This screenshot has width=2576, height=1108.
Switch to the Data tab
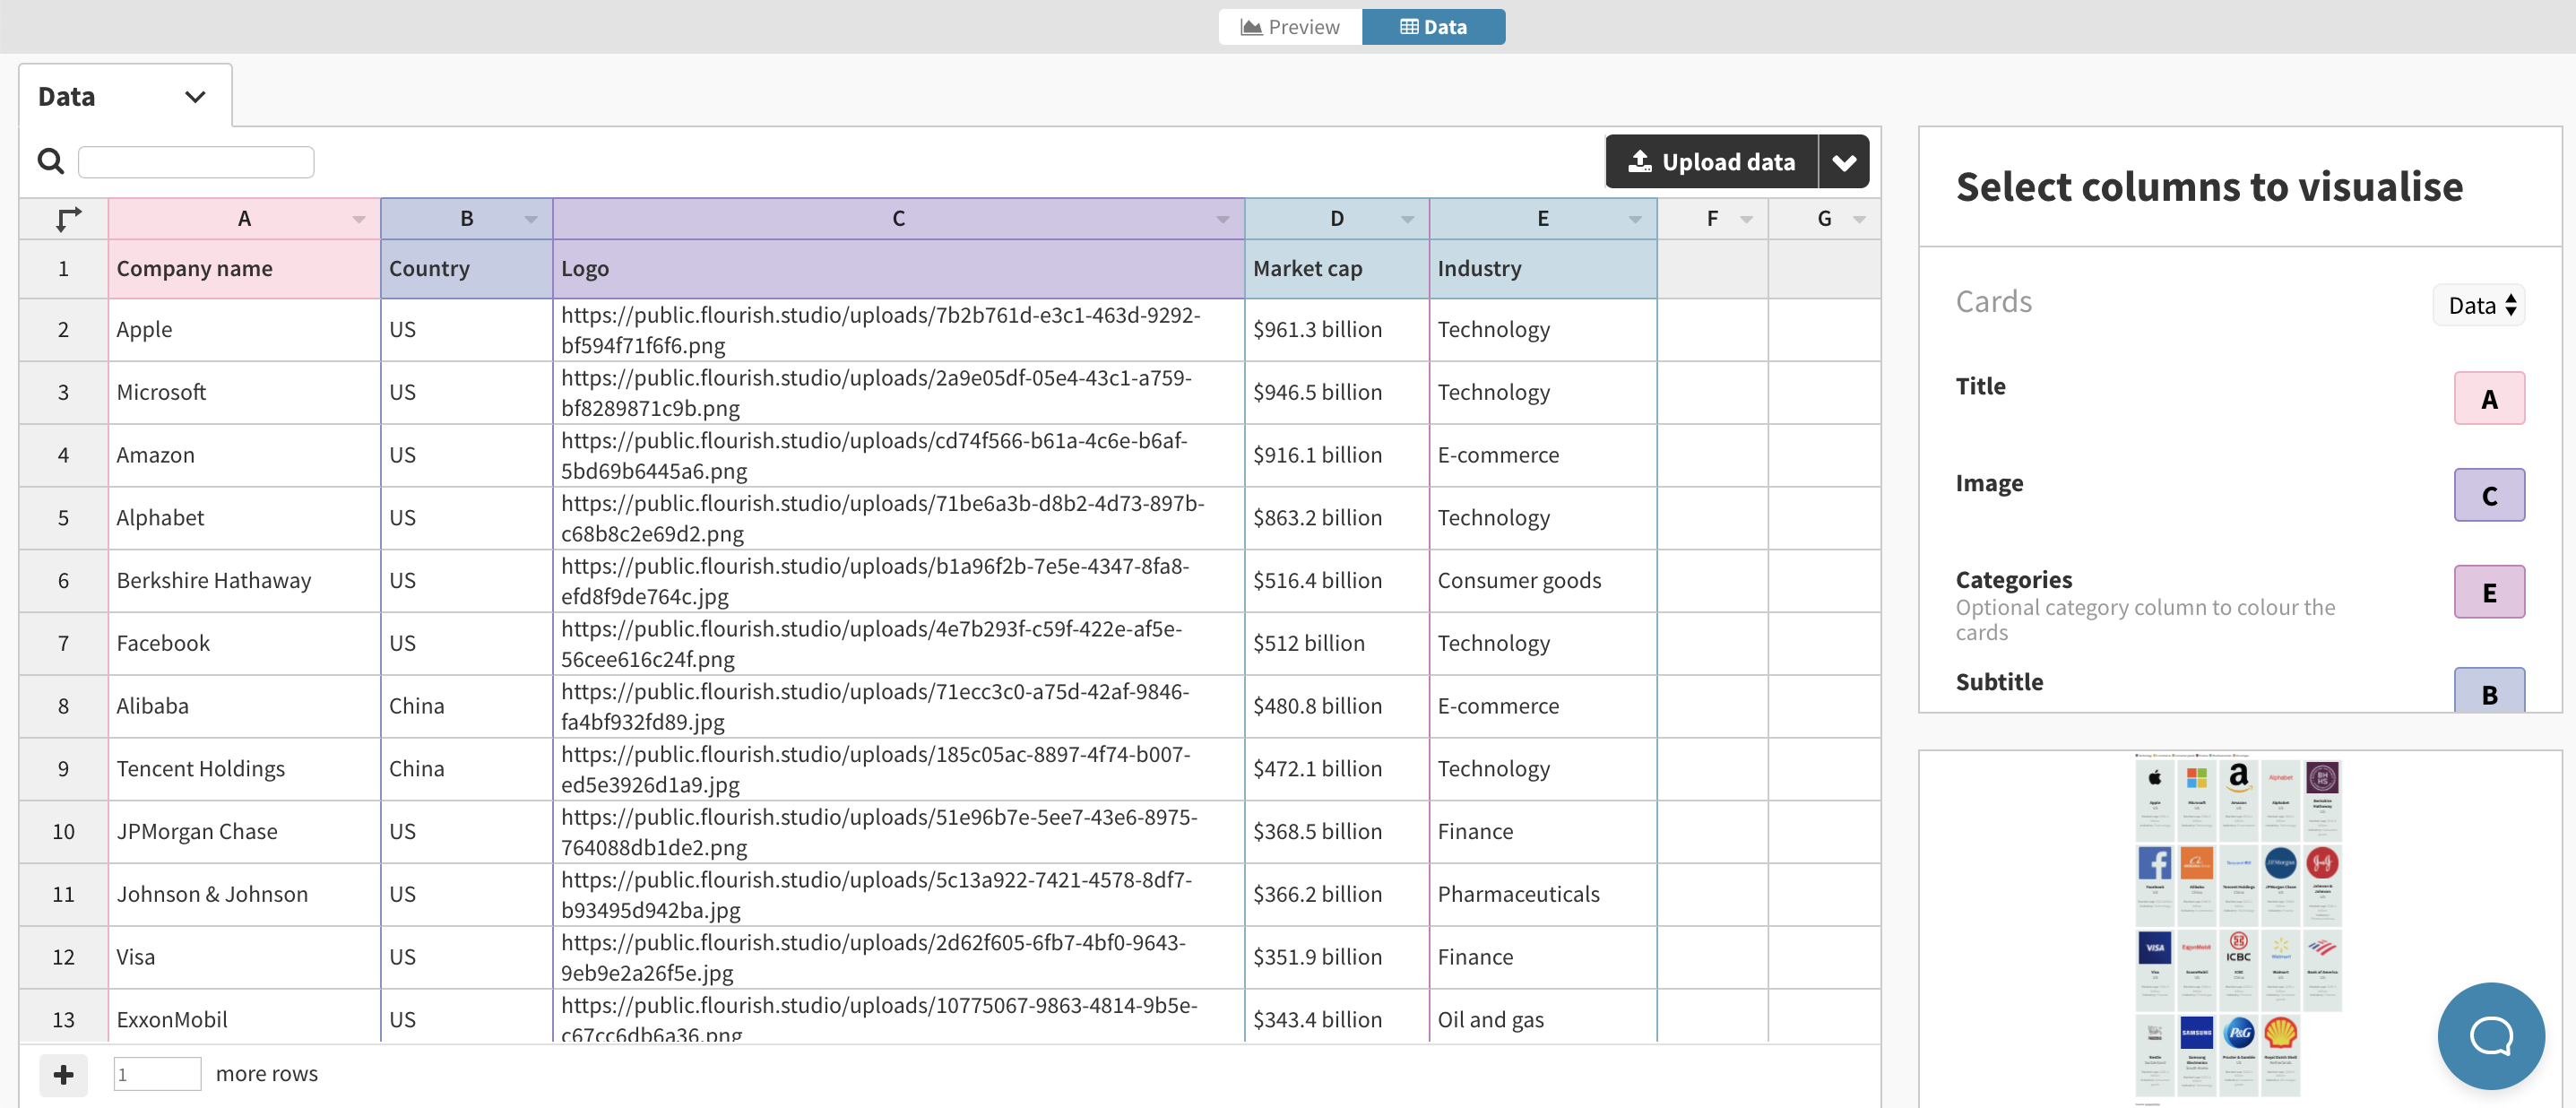(1433, 27)
